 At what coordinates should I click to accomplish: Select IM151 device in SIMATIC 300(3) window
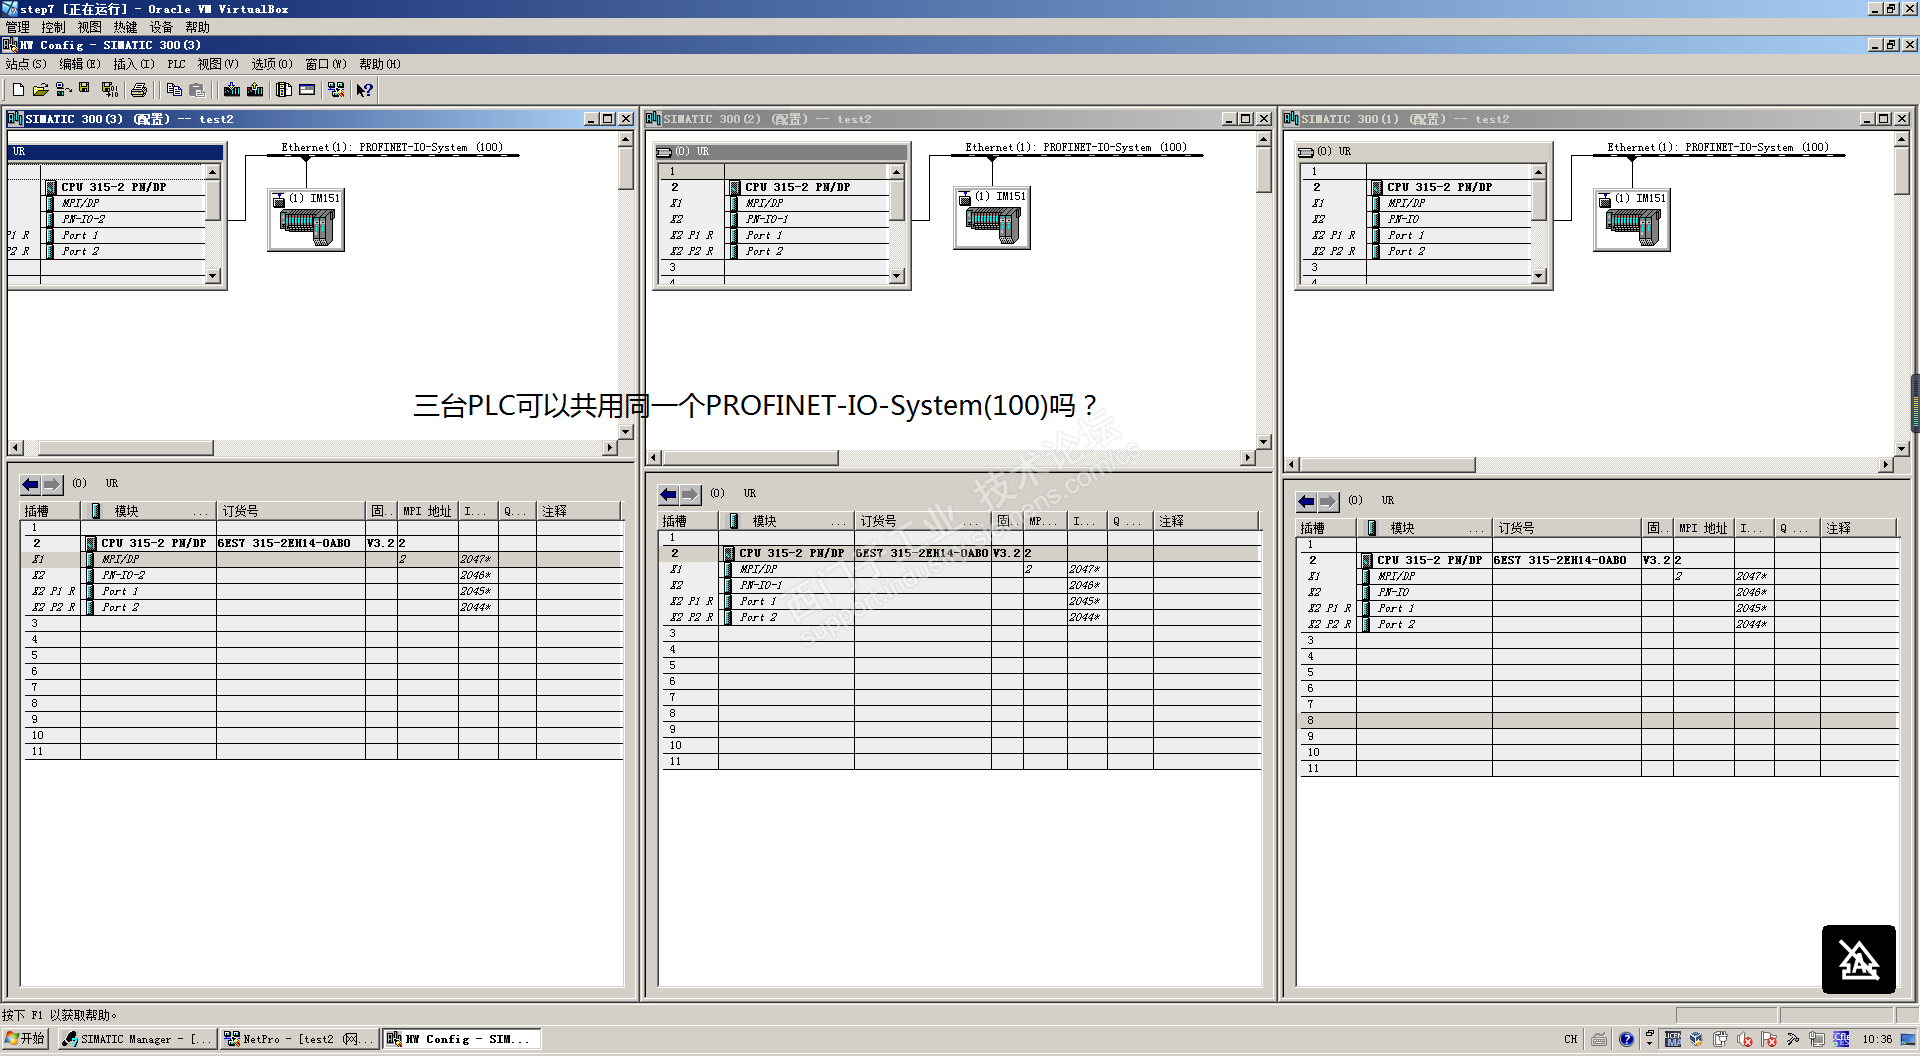307,220
